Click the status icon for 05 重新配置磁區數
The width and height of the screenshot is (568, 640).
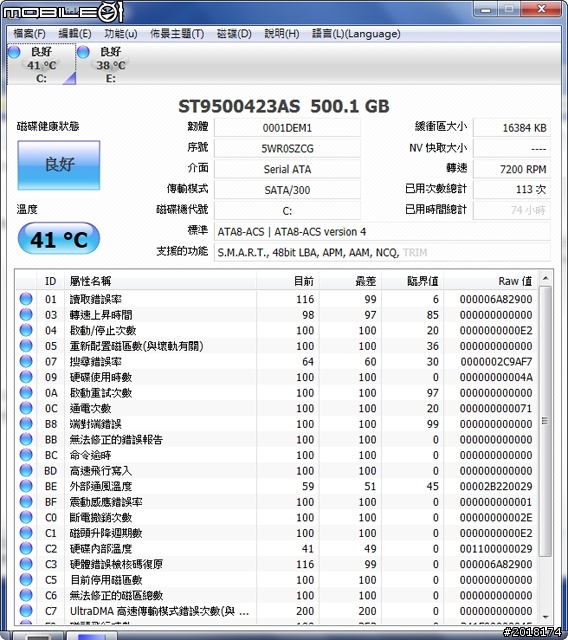26,346
